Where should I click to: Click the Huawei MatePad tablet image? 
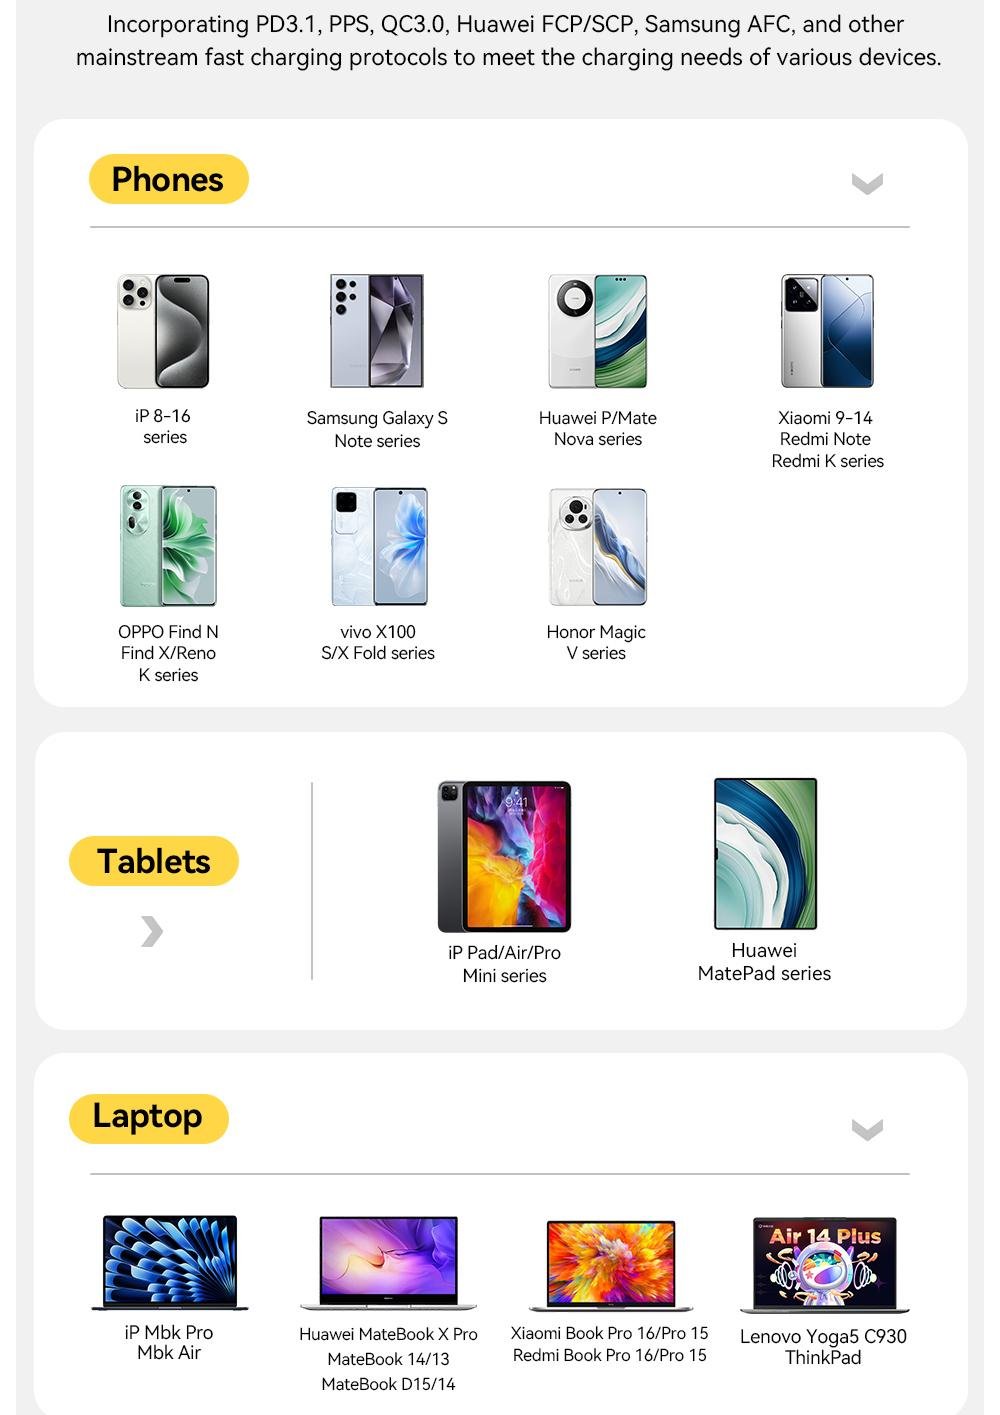click(765, 854)
